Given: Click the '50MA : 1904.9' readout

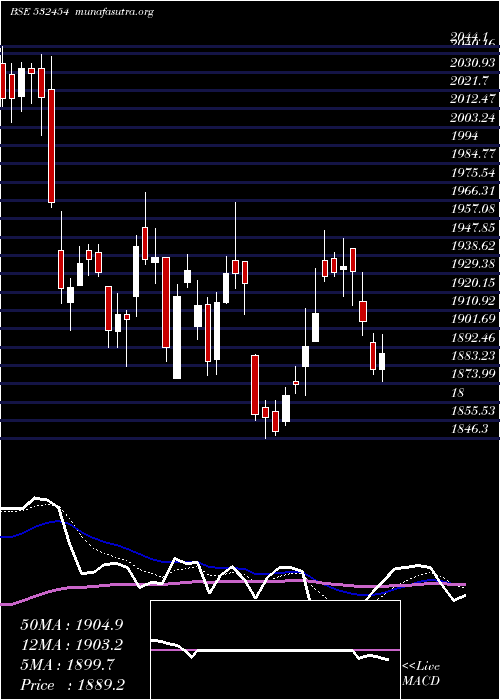Looking at the screenshot, I should [72, 625].
